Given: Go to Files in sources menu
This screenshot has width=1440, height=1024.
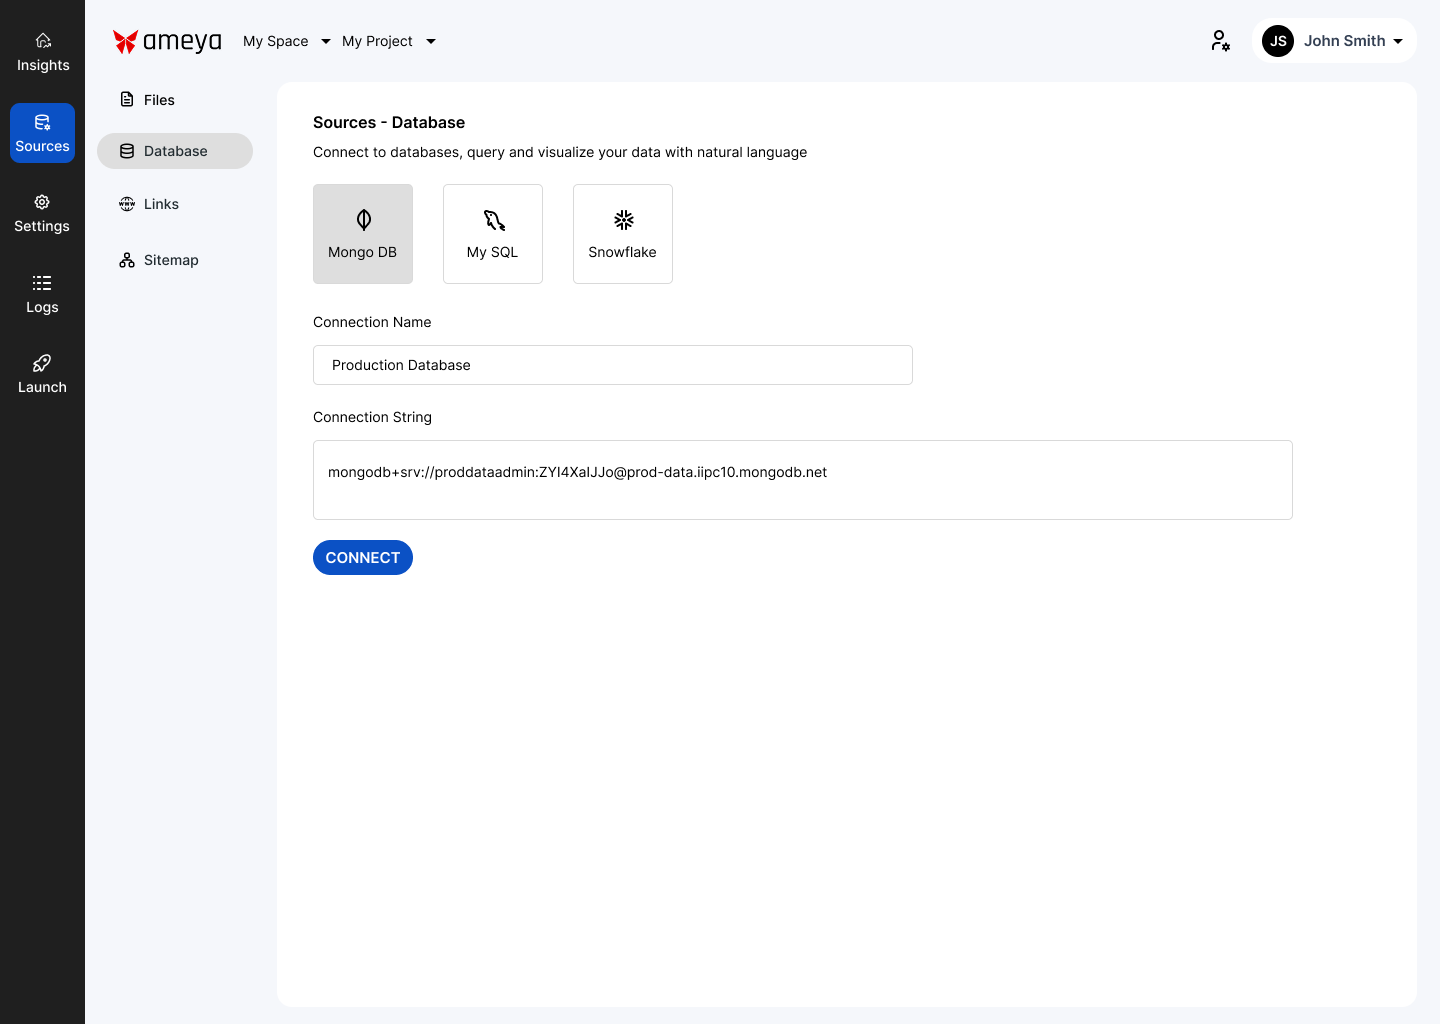Looking at the screenshot, I should [x=159, y=100].
